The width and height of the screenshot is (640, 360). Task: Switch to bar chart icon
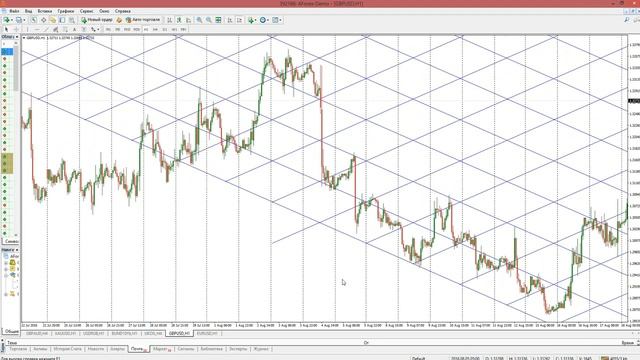(x=169, y=20)
